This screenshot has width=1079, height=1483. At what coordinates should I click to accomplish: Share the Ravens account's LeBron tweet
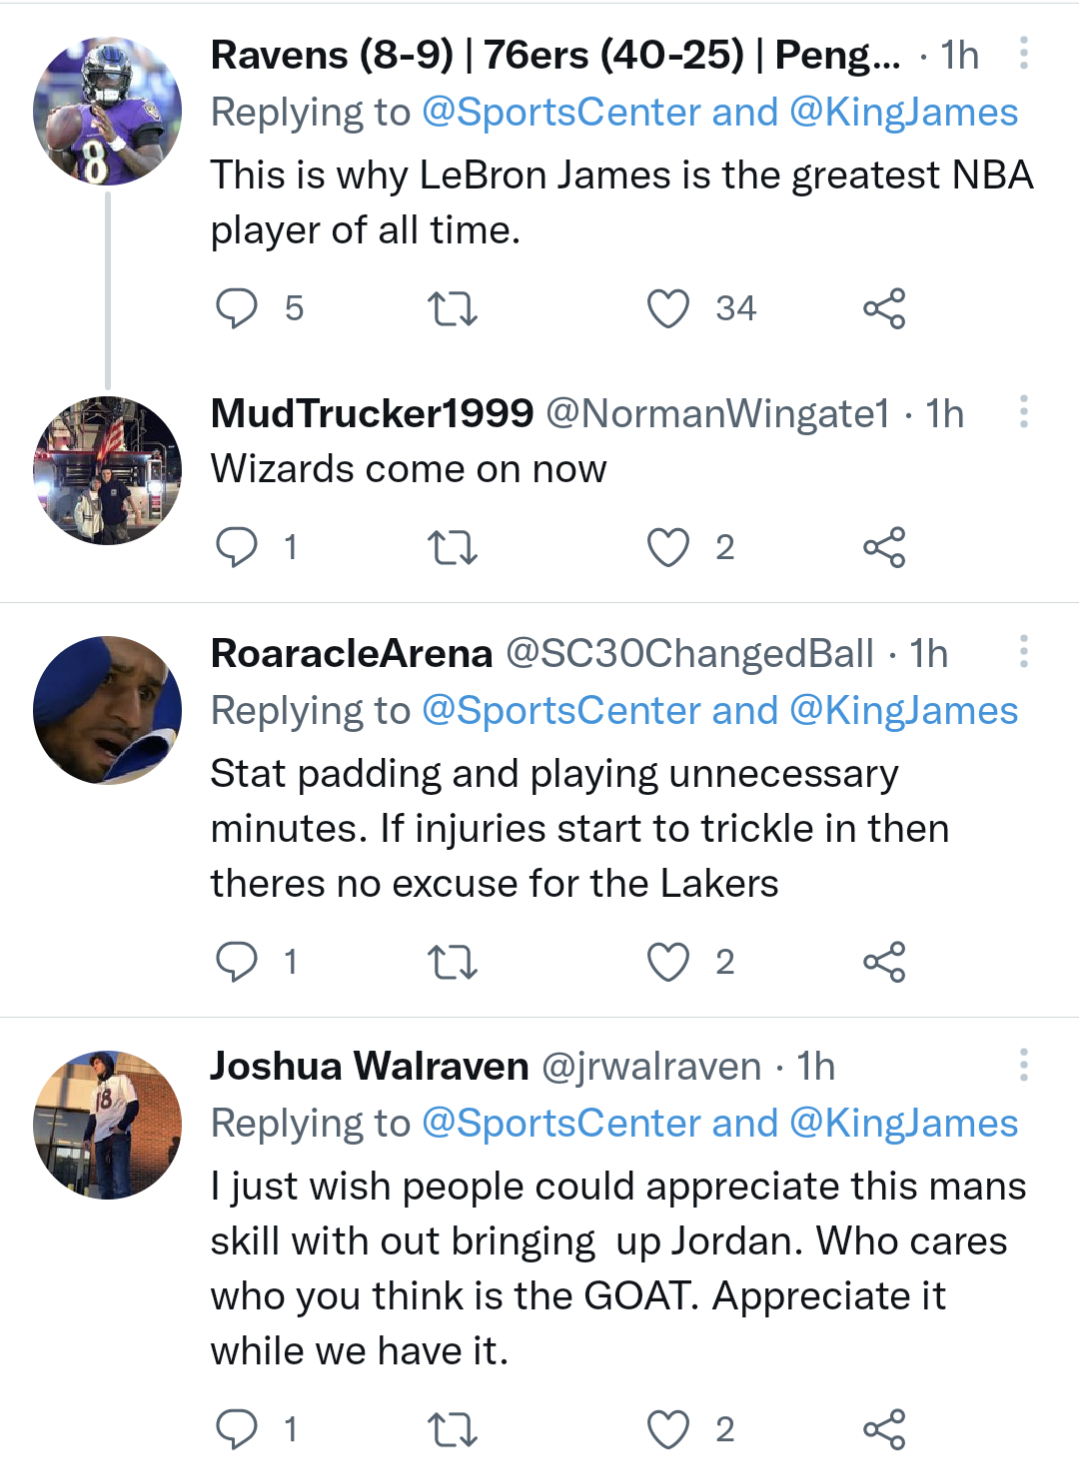tap(884, 308)
